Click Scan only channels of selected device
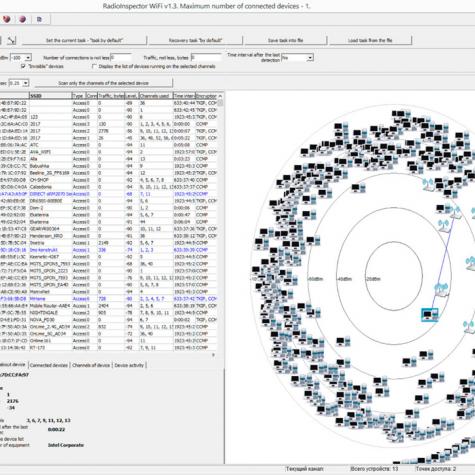The width and height of the screenshot is (475, 475). 104,83
